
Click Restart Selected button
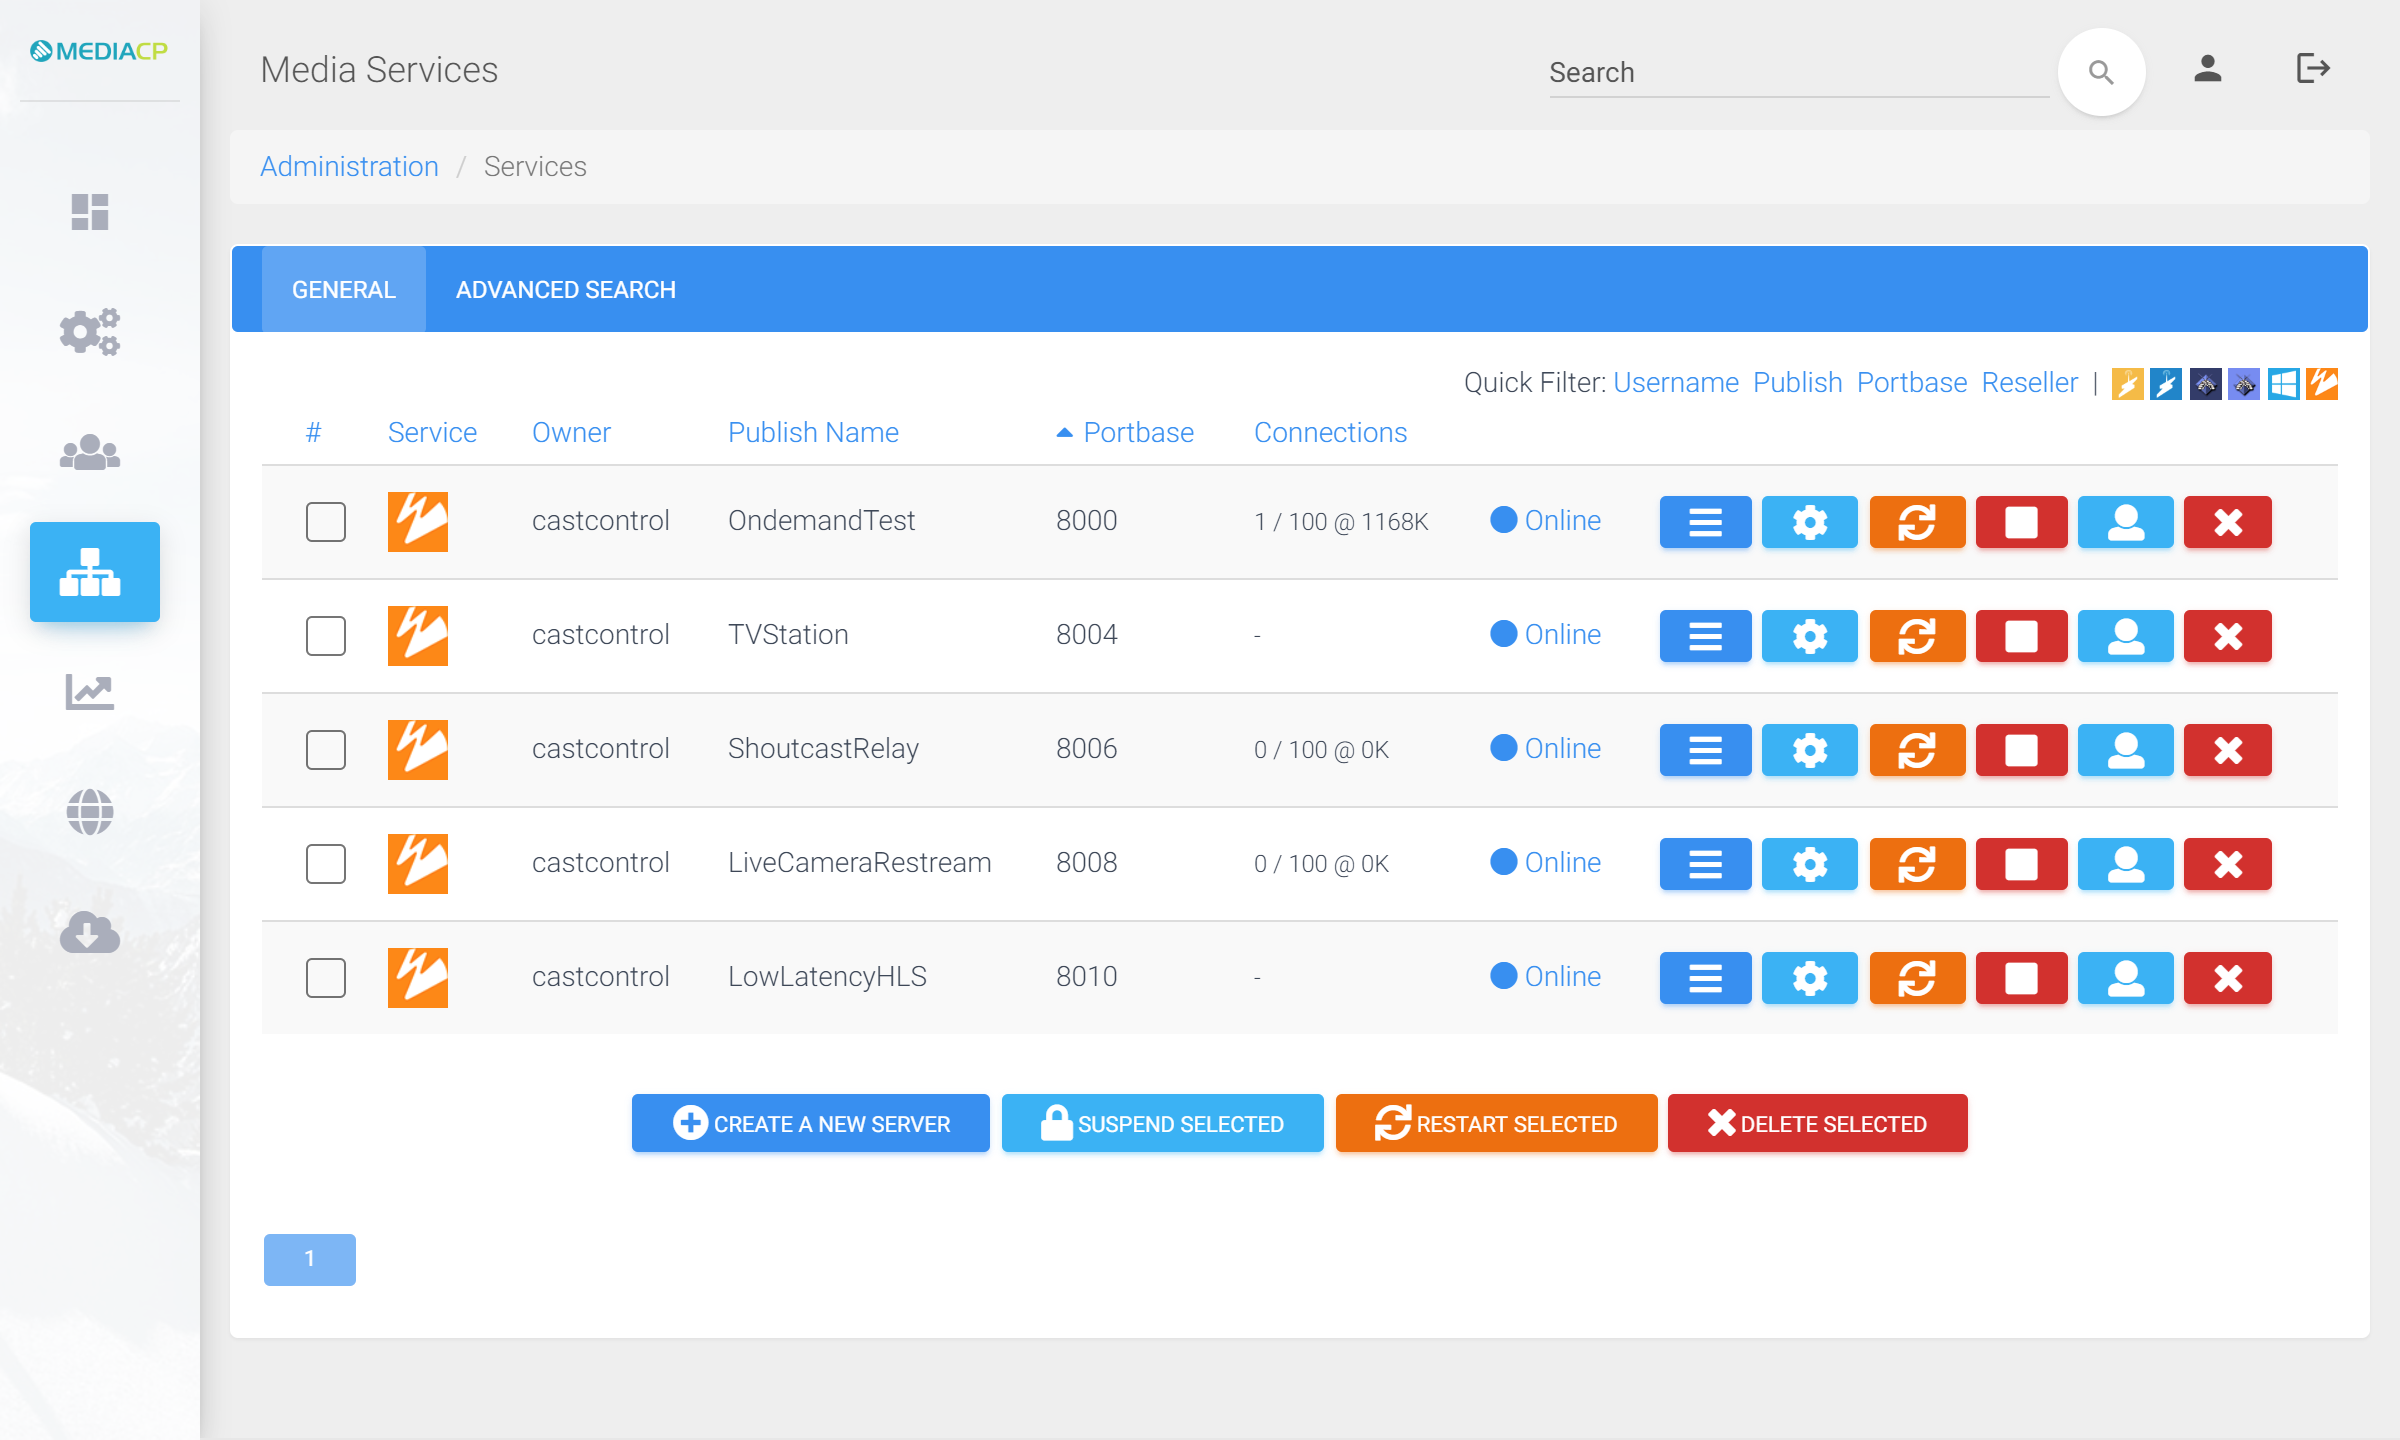(1497, 1124)
